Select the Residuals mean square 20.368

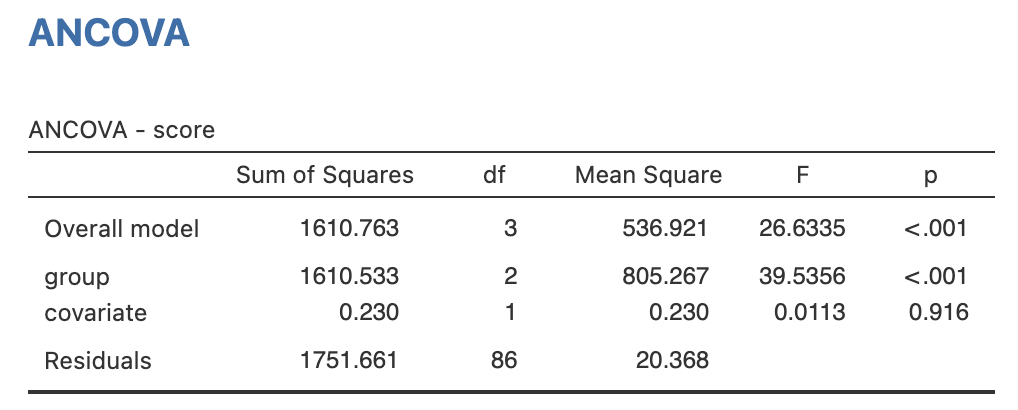click(672, 361)
